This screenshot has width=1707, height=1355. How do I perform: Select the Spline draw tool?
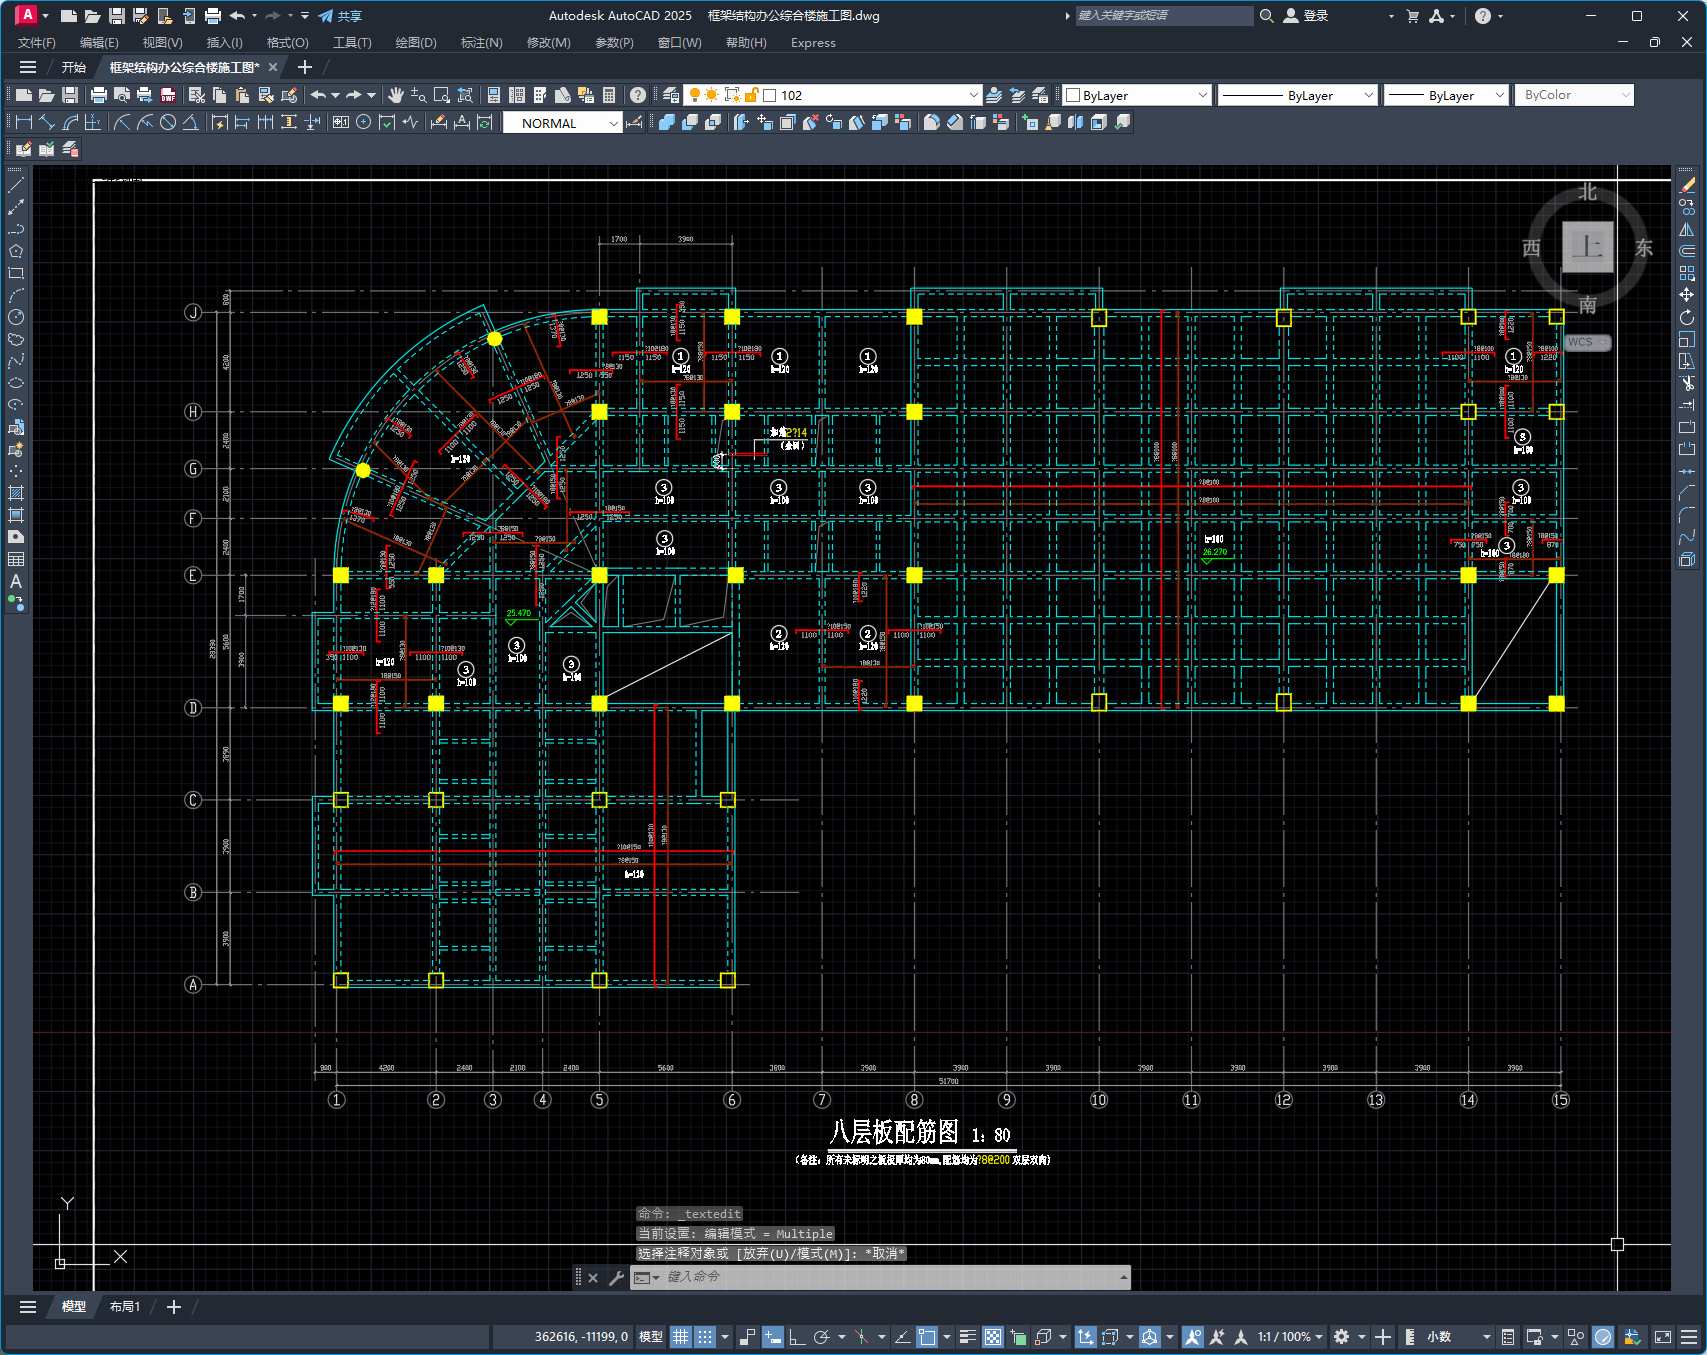16,361
